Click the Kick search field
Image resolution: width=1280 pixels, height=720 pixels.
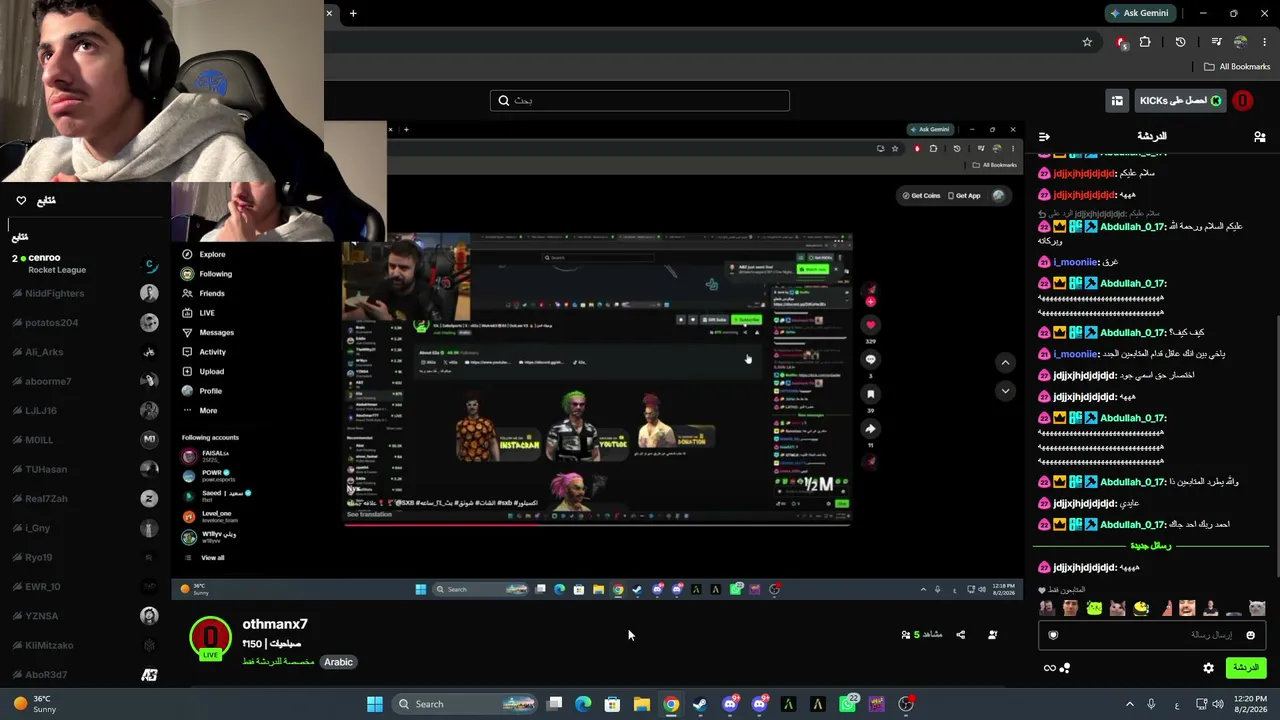click(640, 101)
